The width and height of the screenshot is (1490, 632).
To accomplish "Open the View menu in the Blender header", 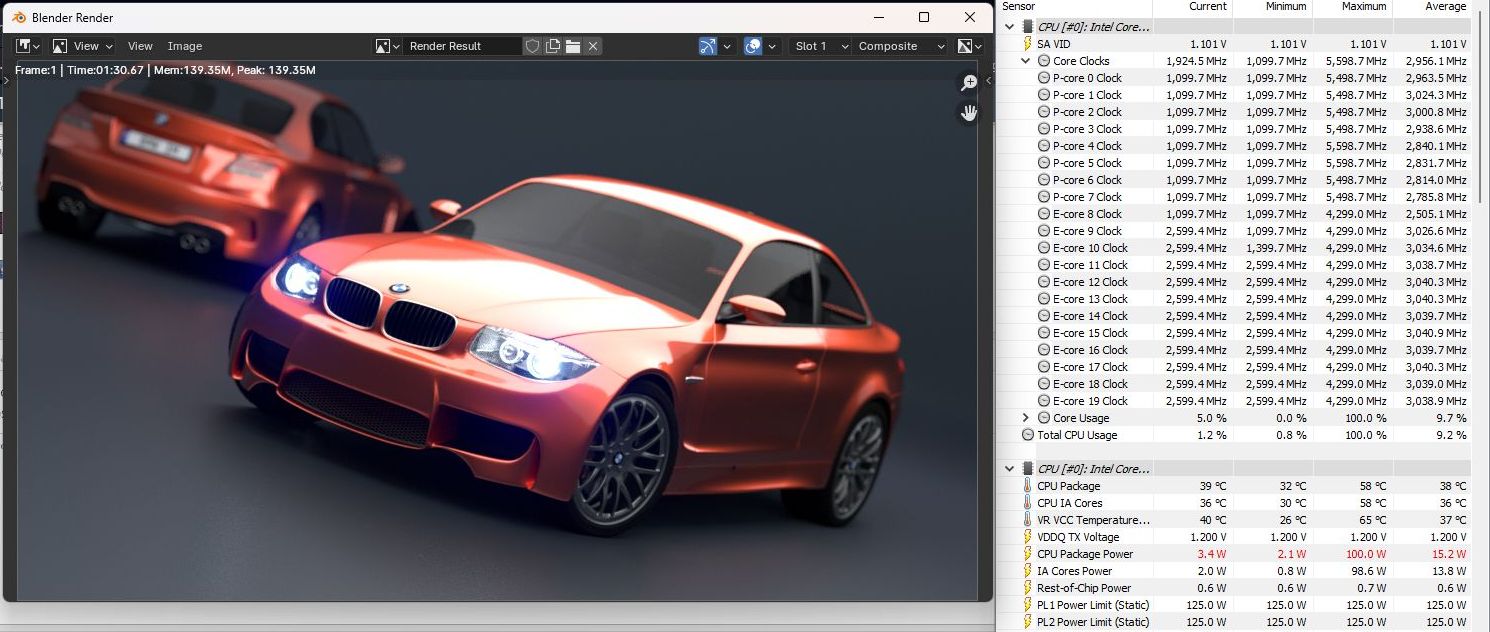I will [140, 46].
